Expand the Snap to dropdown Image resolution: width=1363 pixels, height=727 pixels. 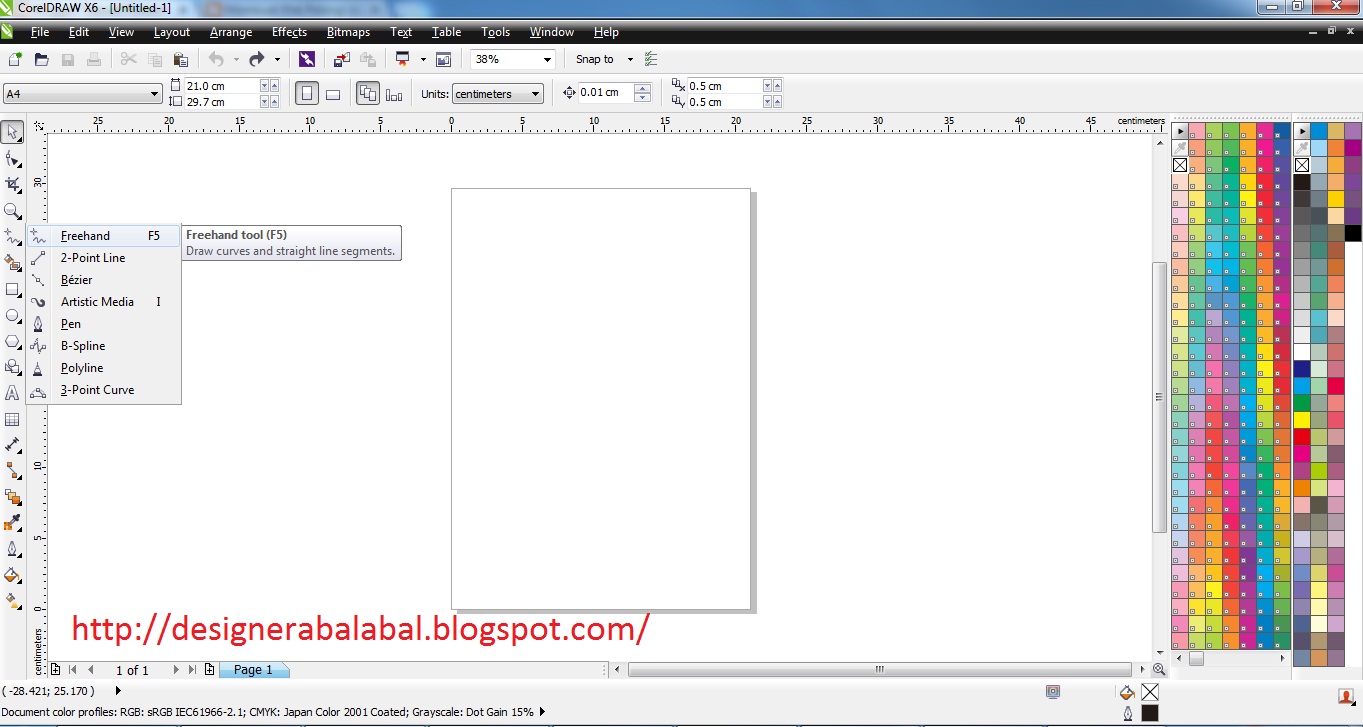pyautogui.click(x=630, y=60)
